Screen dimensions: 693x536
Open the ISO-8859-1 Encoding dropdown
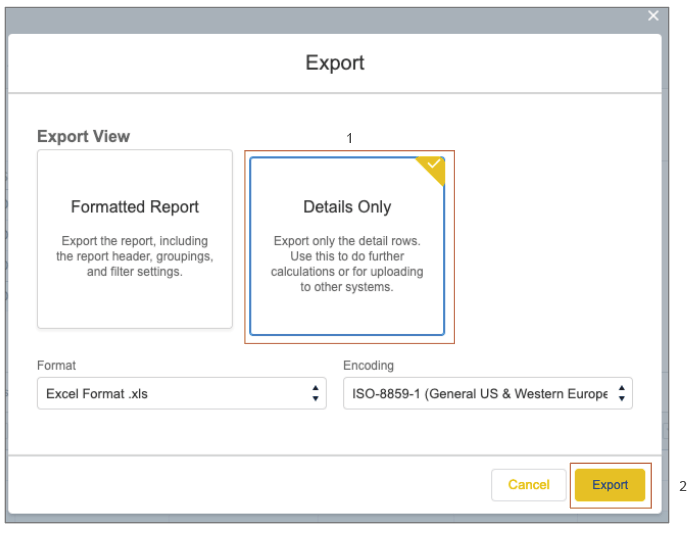[x=488, y=393]
